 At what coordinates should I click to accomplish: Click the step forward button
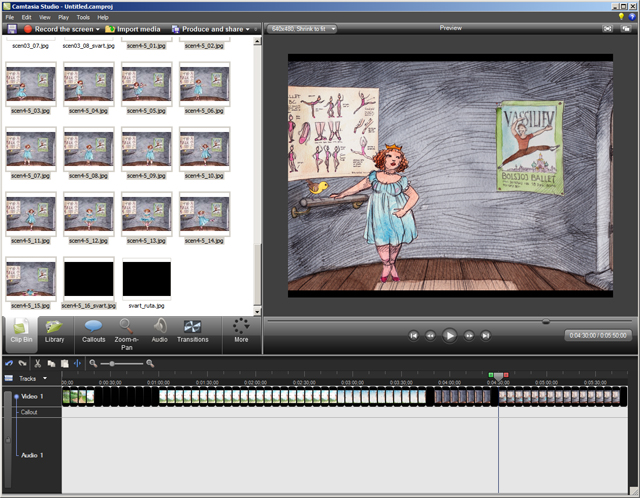[x=469, y=336]
